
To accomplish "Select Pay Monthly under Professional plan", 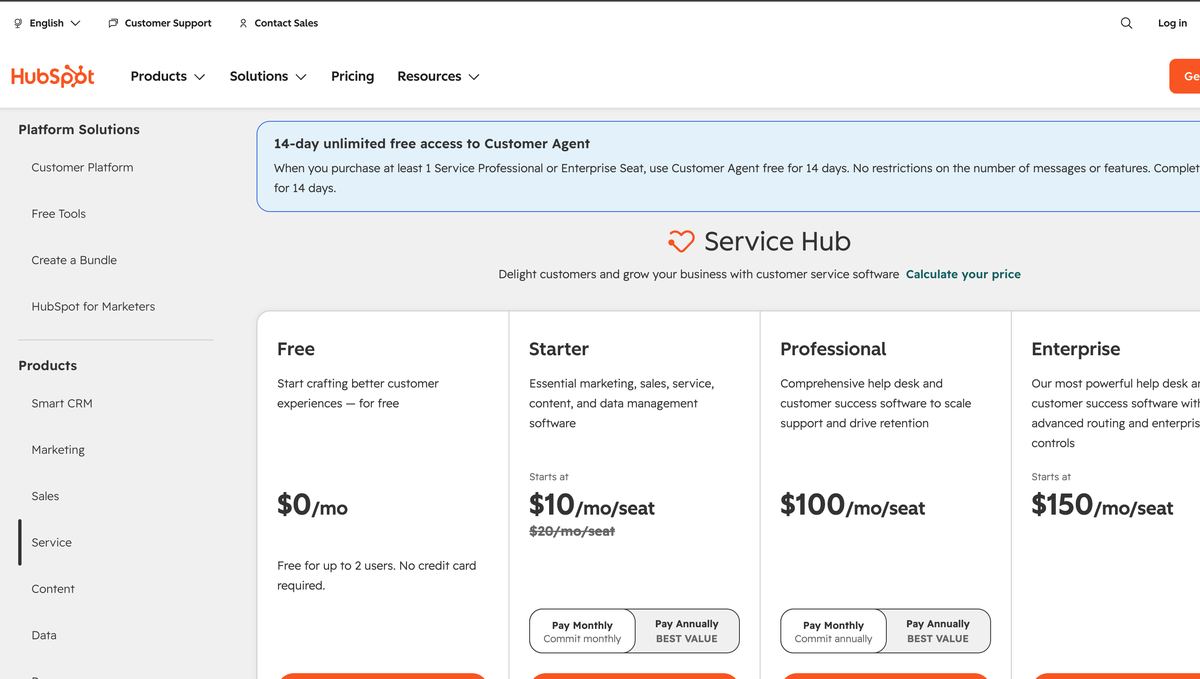I will pyautogui.click(x=833, y=631).
